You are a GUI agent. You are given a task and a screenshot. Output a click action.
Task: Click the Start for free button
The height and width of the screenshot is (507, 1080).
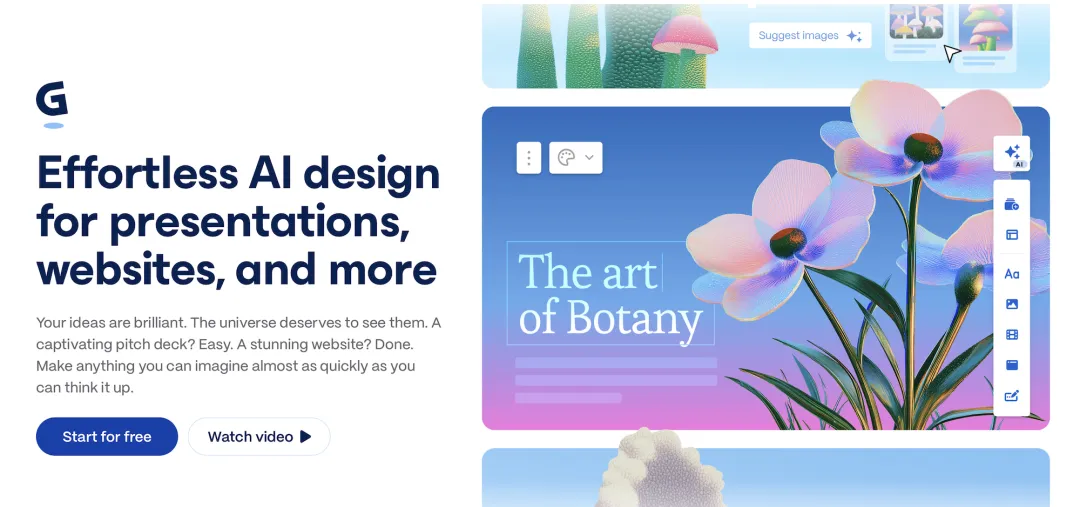(107, 437)
